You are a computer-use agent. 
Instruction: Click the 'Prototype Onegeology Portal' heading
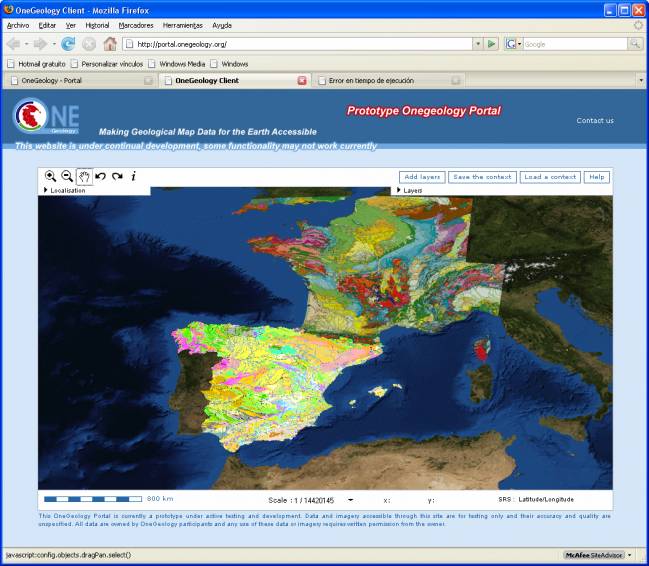tap(424, 111)
